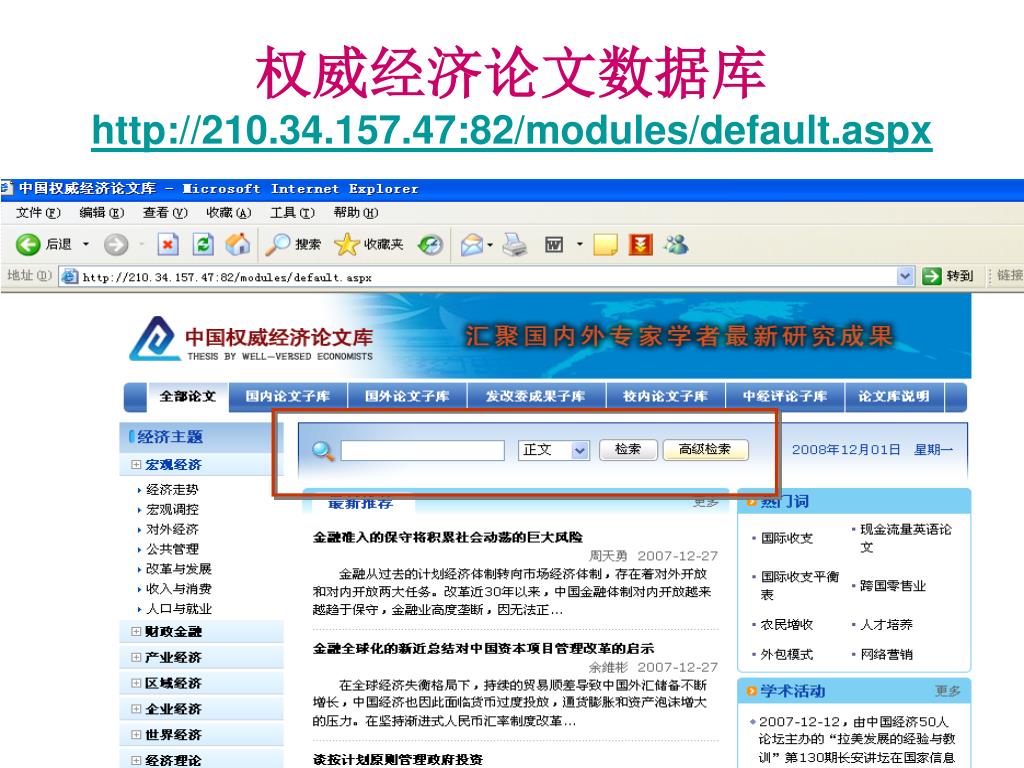Click the page icon in address bar
The image size is (1024, 768).
(x=70, y=277)
